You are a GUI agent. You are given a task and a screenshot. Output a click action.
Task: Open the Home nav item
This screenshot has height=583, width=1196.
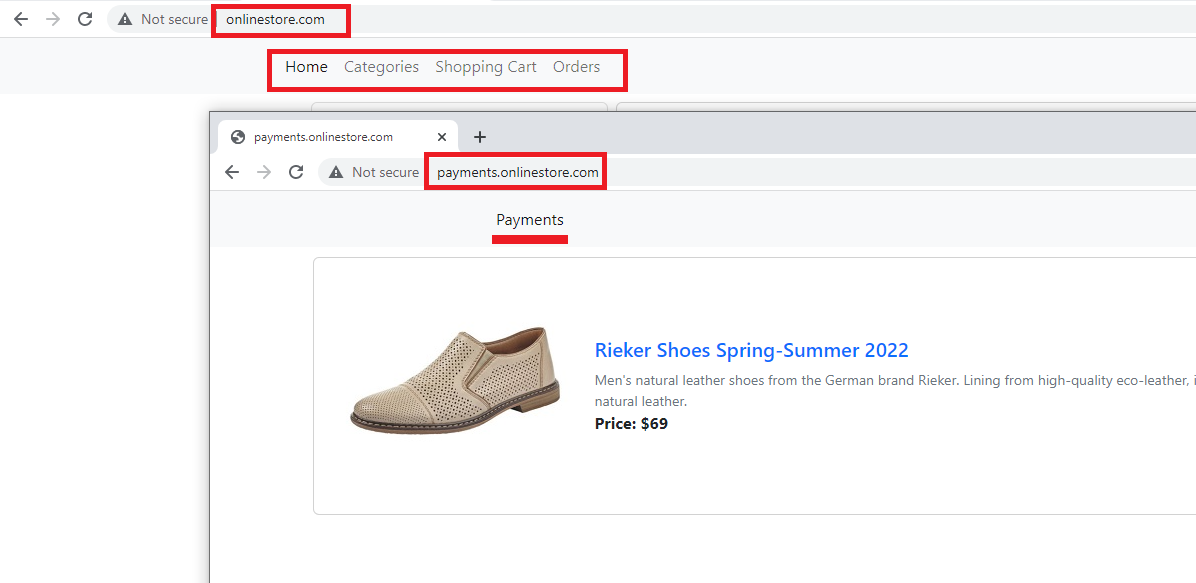pyautogui.click(x=306, y=67)
